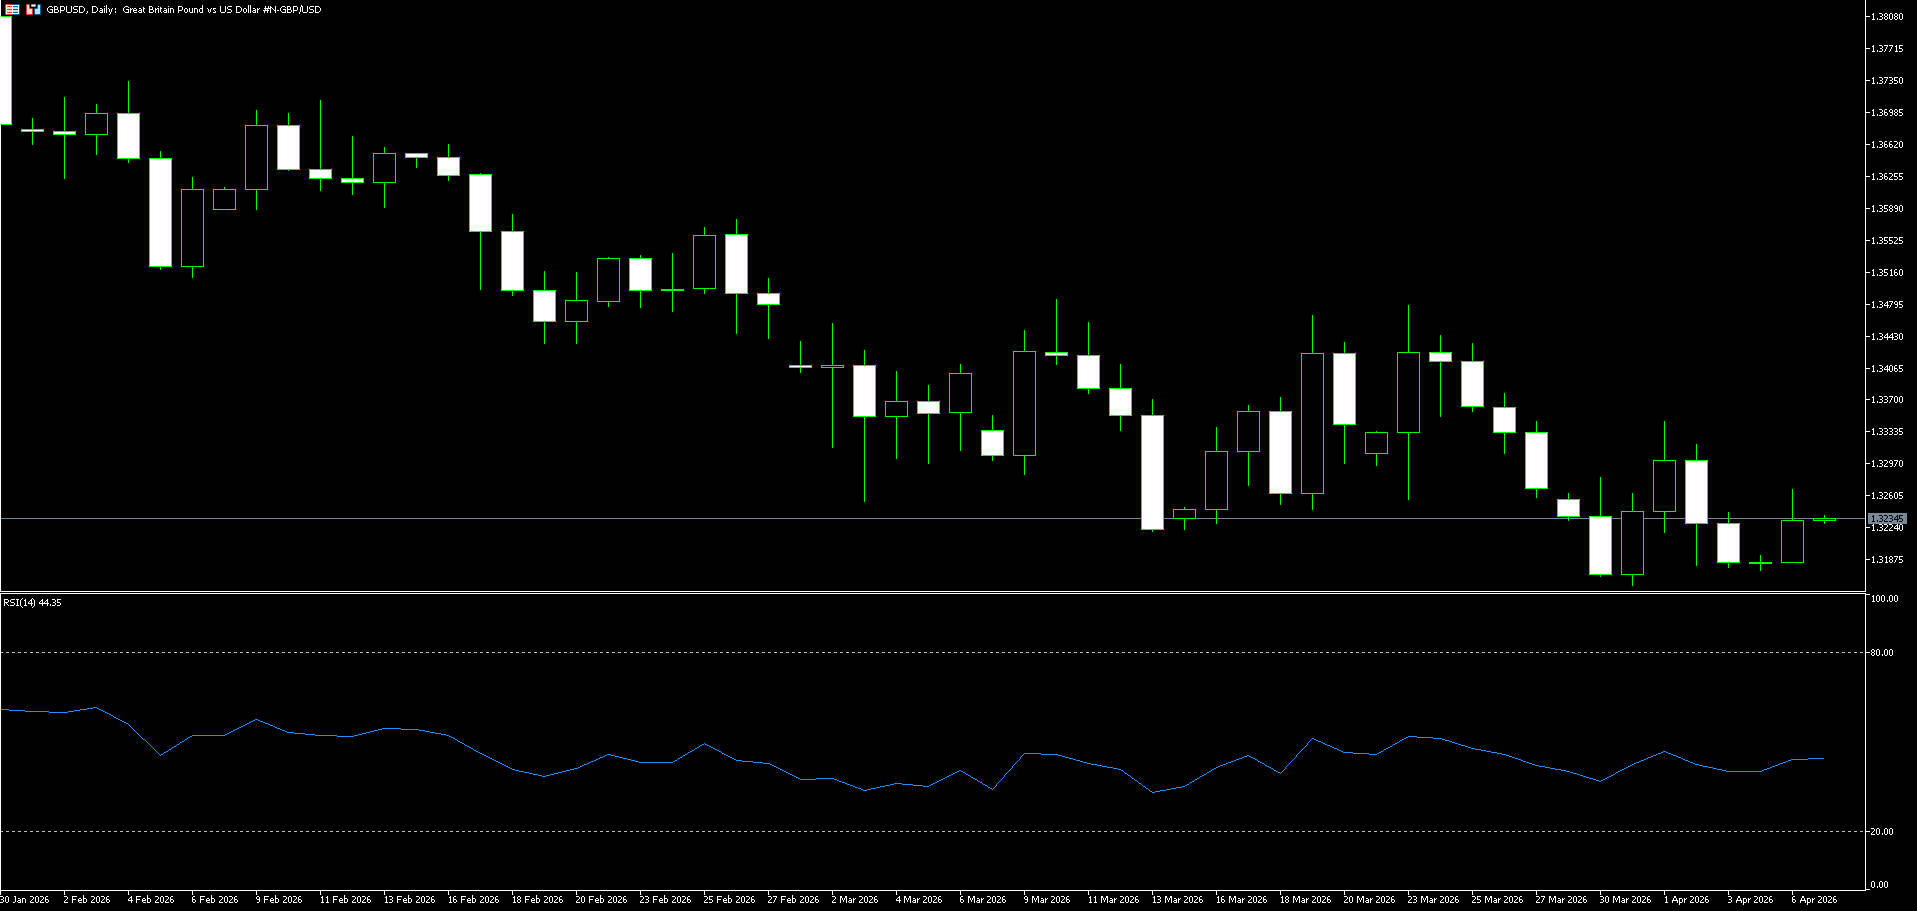Click the 1.33700 price scale label

point(1886,400)
